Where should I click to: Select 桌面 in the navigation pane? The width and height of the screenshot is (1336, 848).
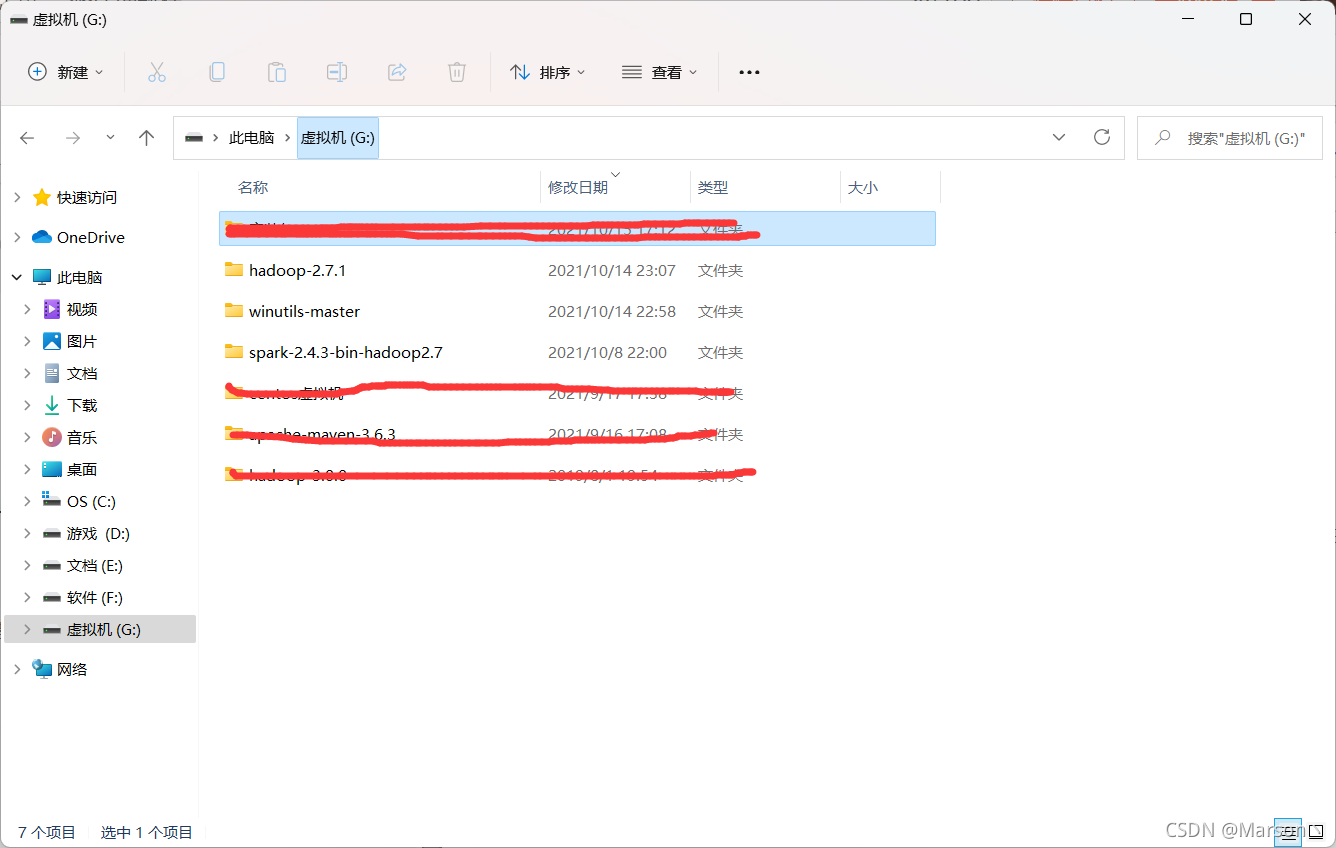pyautogui.click(x=82, y=469)
